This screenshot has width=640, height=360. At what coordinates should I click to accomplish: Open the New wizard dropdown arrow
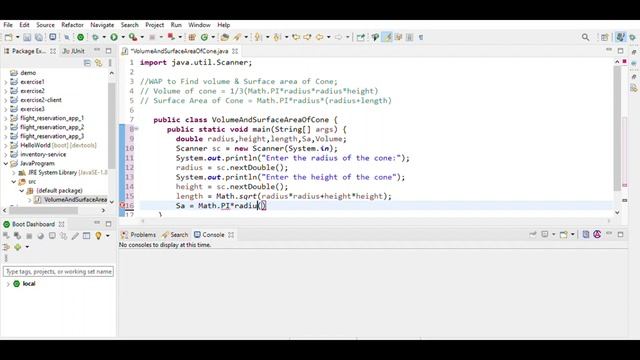point(17,37)
